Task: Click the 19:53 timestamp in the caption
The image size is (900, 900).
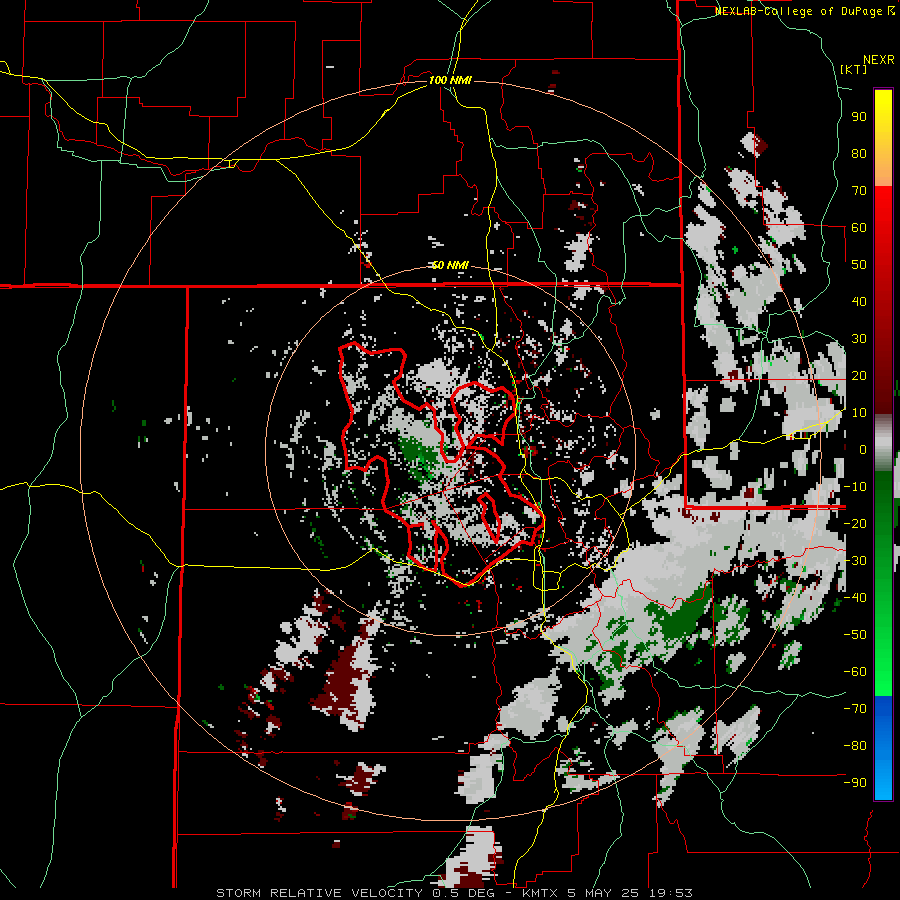Action: (x=670, y=893)
